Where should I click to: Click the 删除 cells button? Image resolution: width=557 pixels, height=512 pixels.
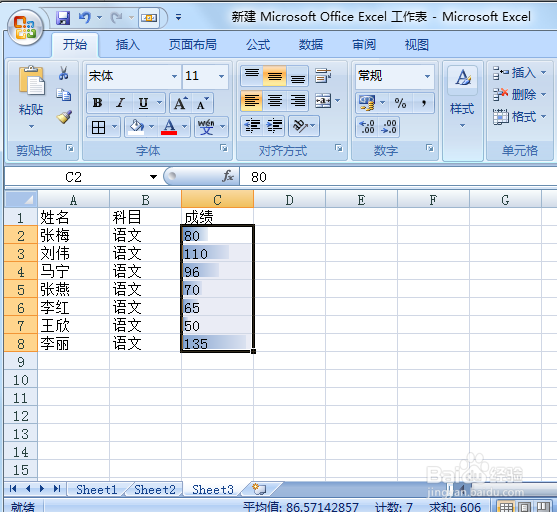520,95
